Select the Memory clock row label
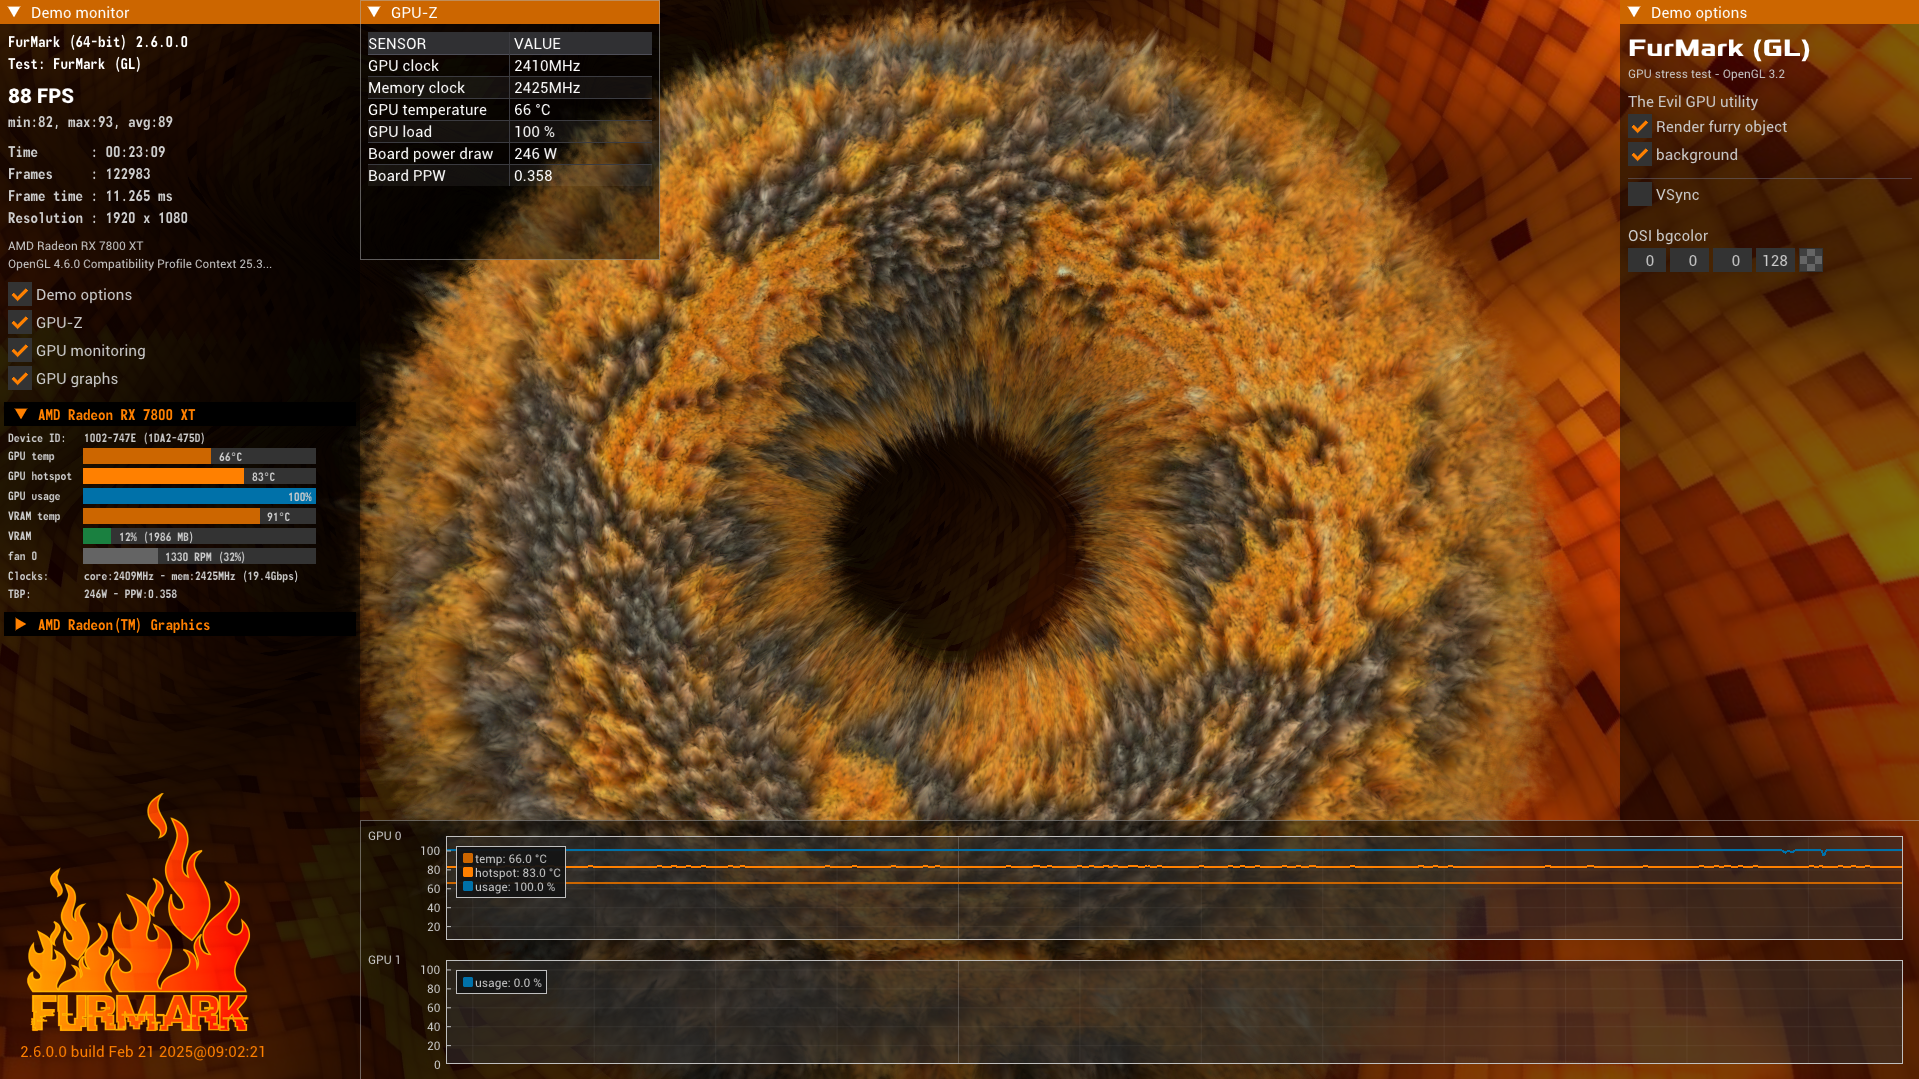Image resolution: width=1919 pixels, height=1079 pixels. (416, 87)
